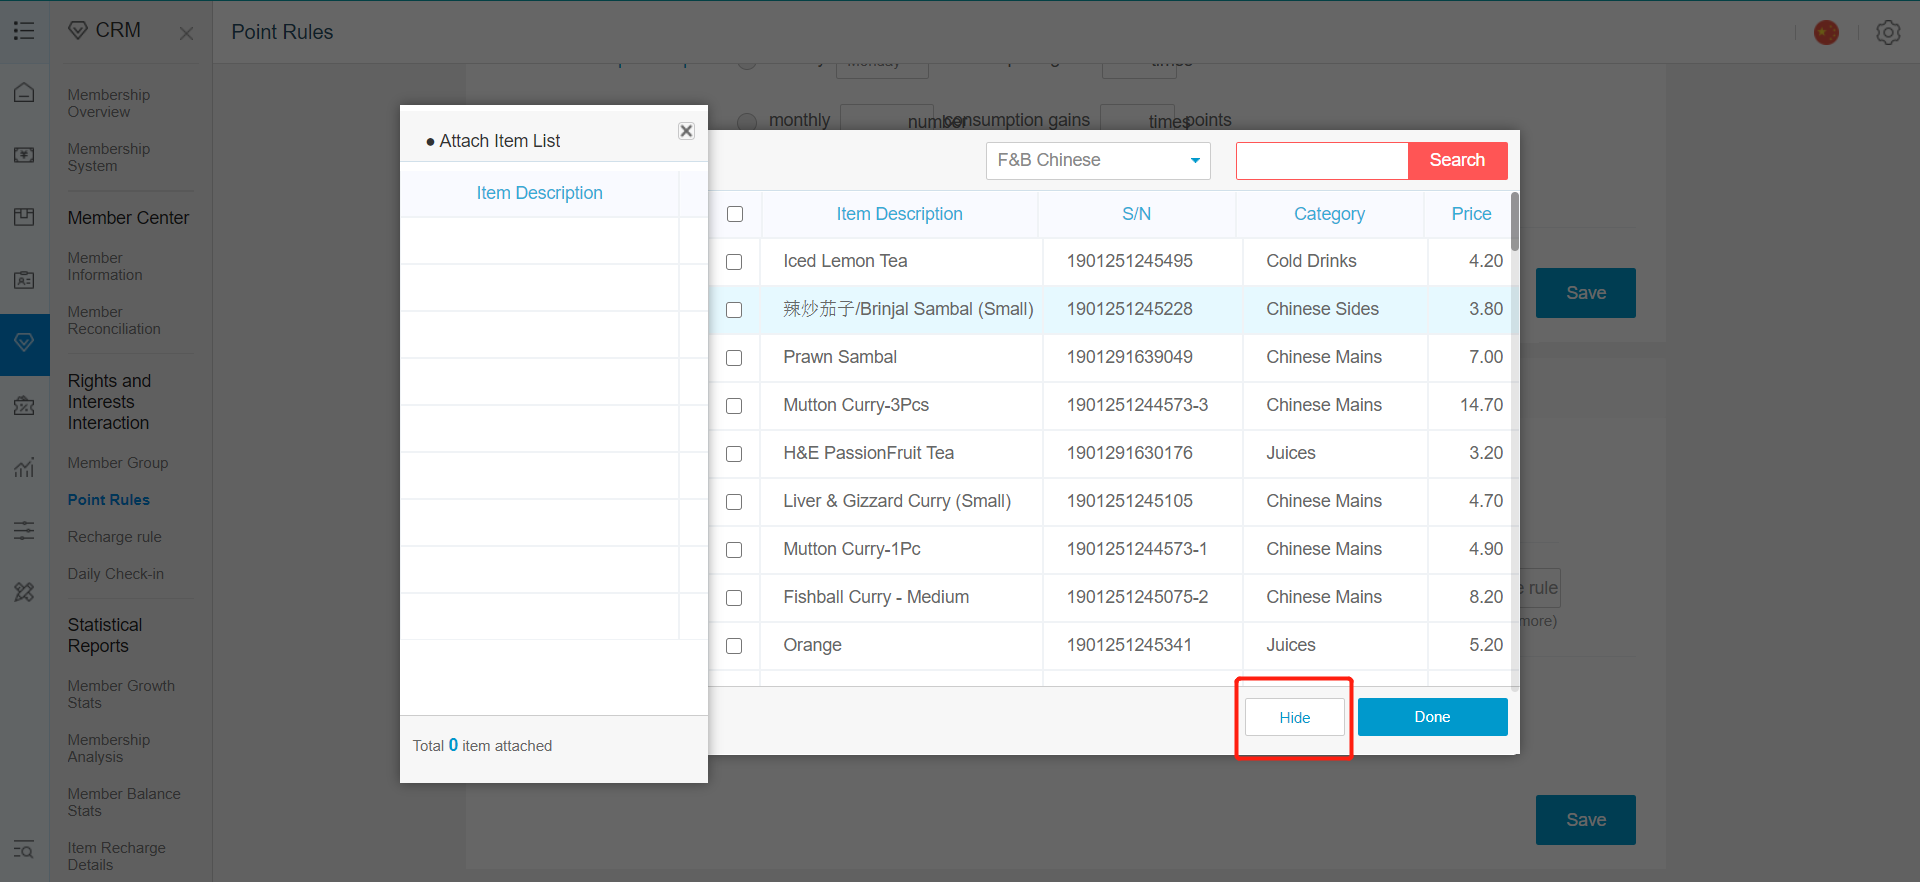Check the Brinjal Sambal (Small) row

point(734,310)
